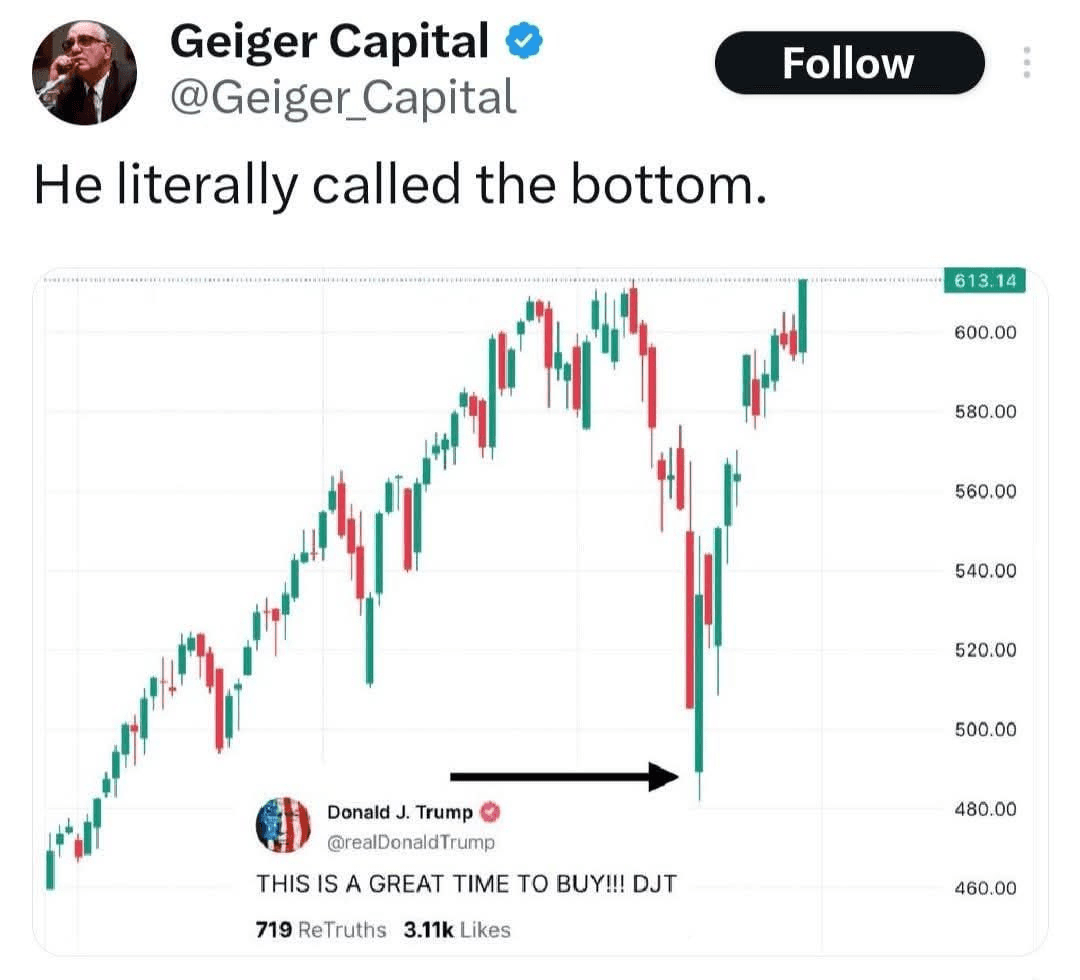The image size is (1080, 980).
Task: Open the @realDonaldTrump handle
Action: click(x=411, y=842)
